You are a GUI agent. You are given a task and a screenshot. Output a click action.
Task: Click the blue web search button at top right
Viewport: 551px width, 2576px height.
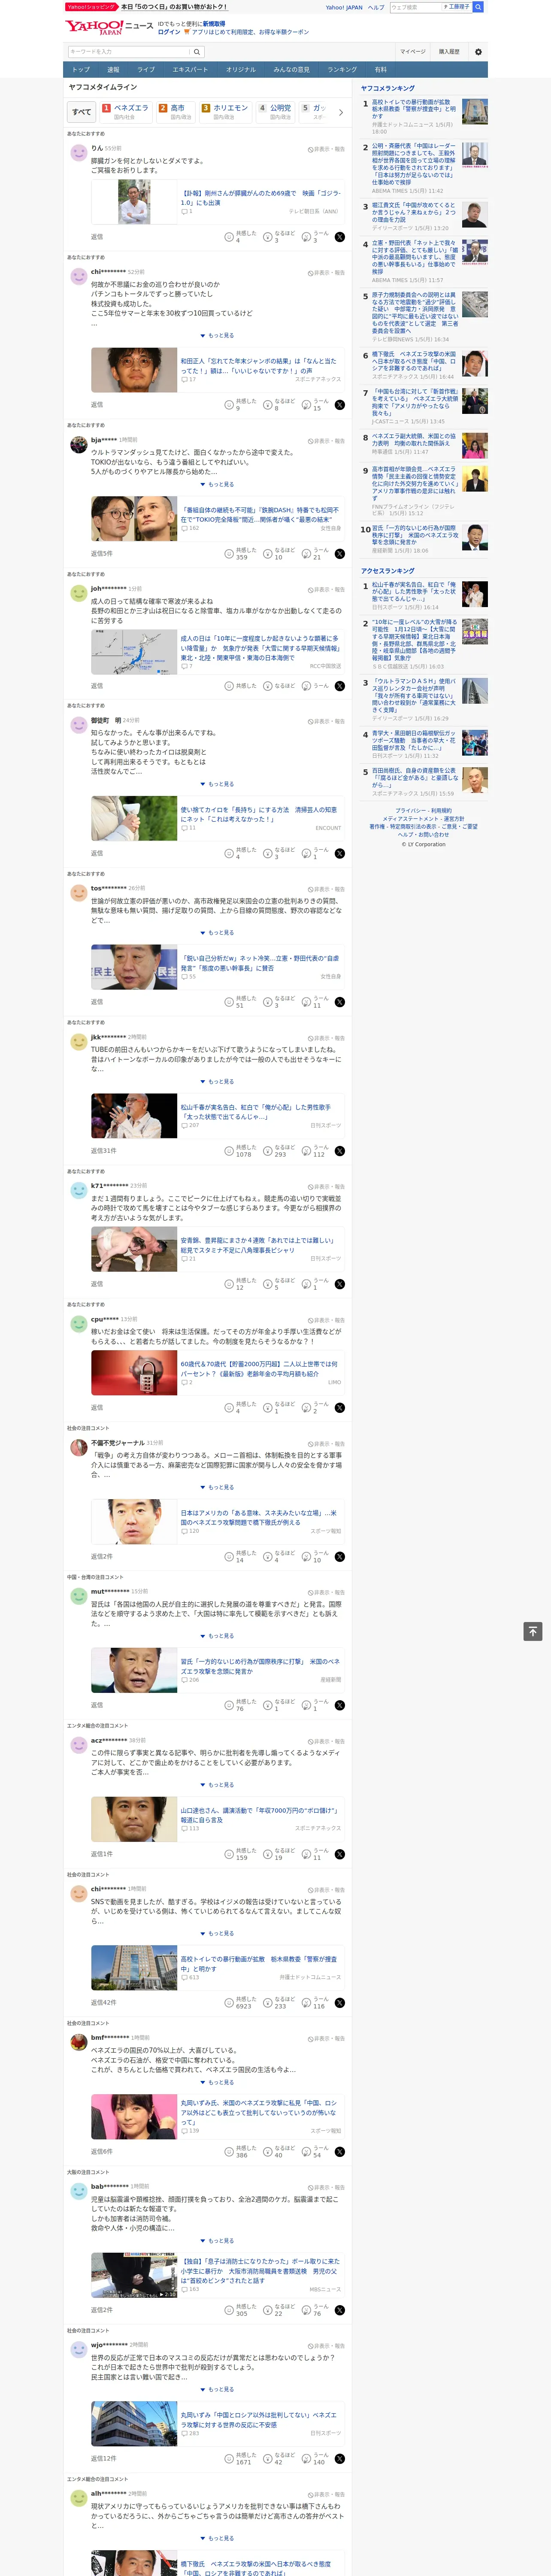478,7
